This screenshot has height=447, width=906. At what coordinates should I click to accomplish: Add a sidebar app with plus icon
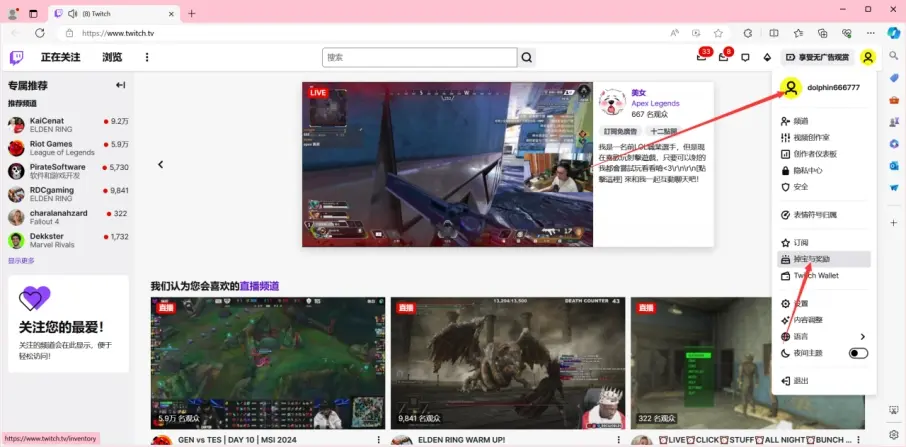[x=894, y=223]
